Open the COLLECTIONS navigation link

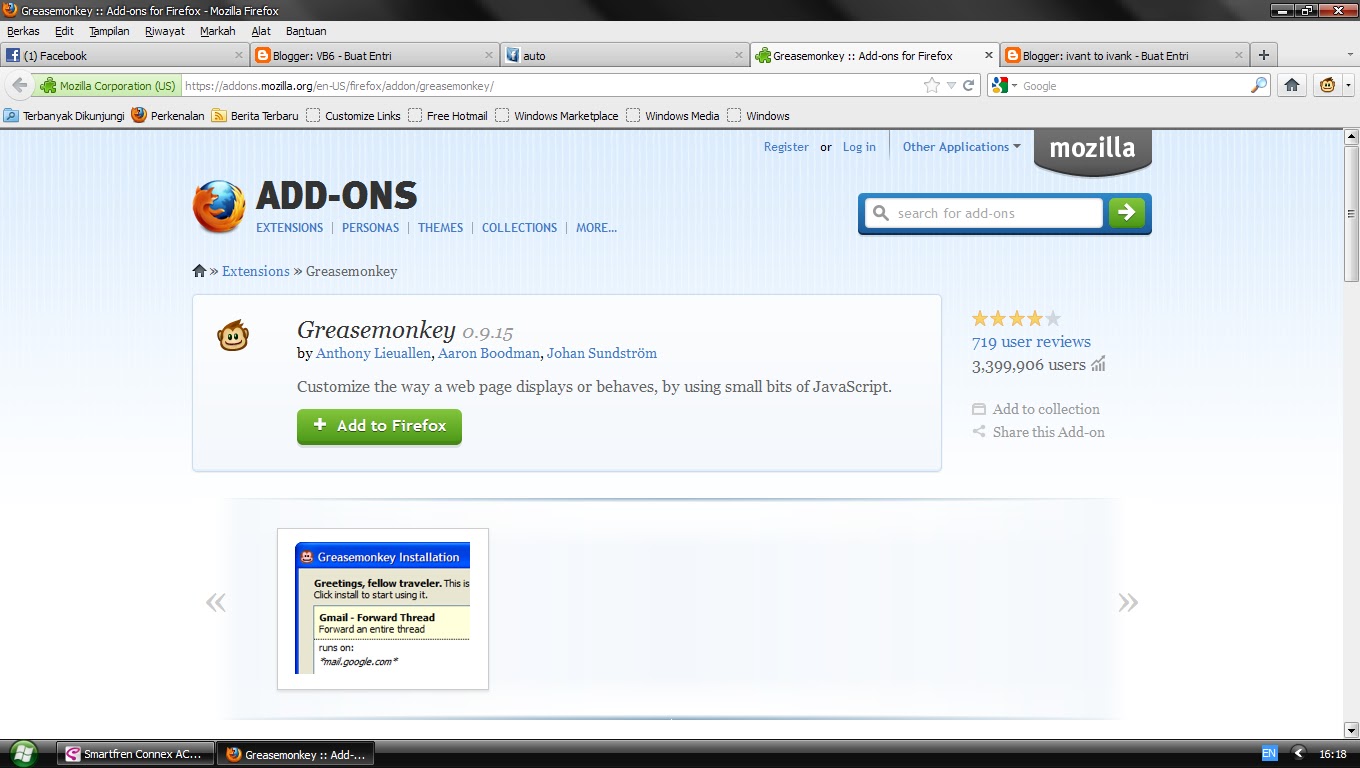point(519,228)
